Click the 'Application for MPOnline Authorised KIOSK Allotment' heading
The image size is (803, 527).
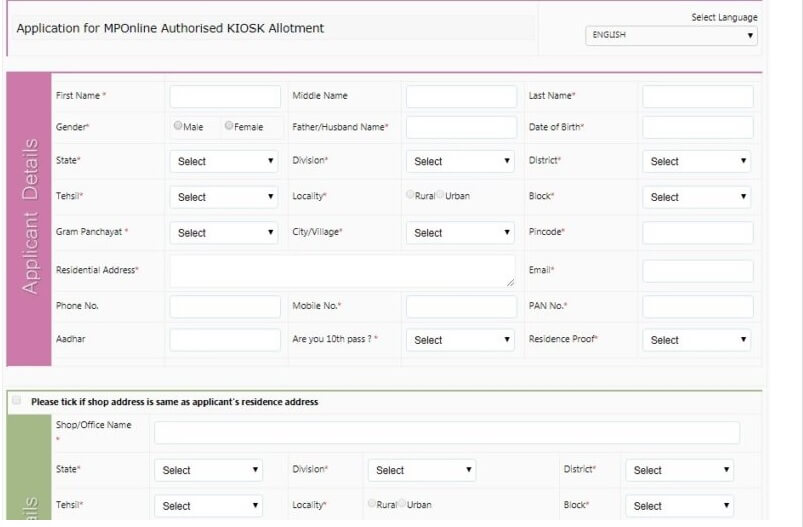click(170, 28)
